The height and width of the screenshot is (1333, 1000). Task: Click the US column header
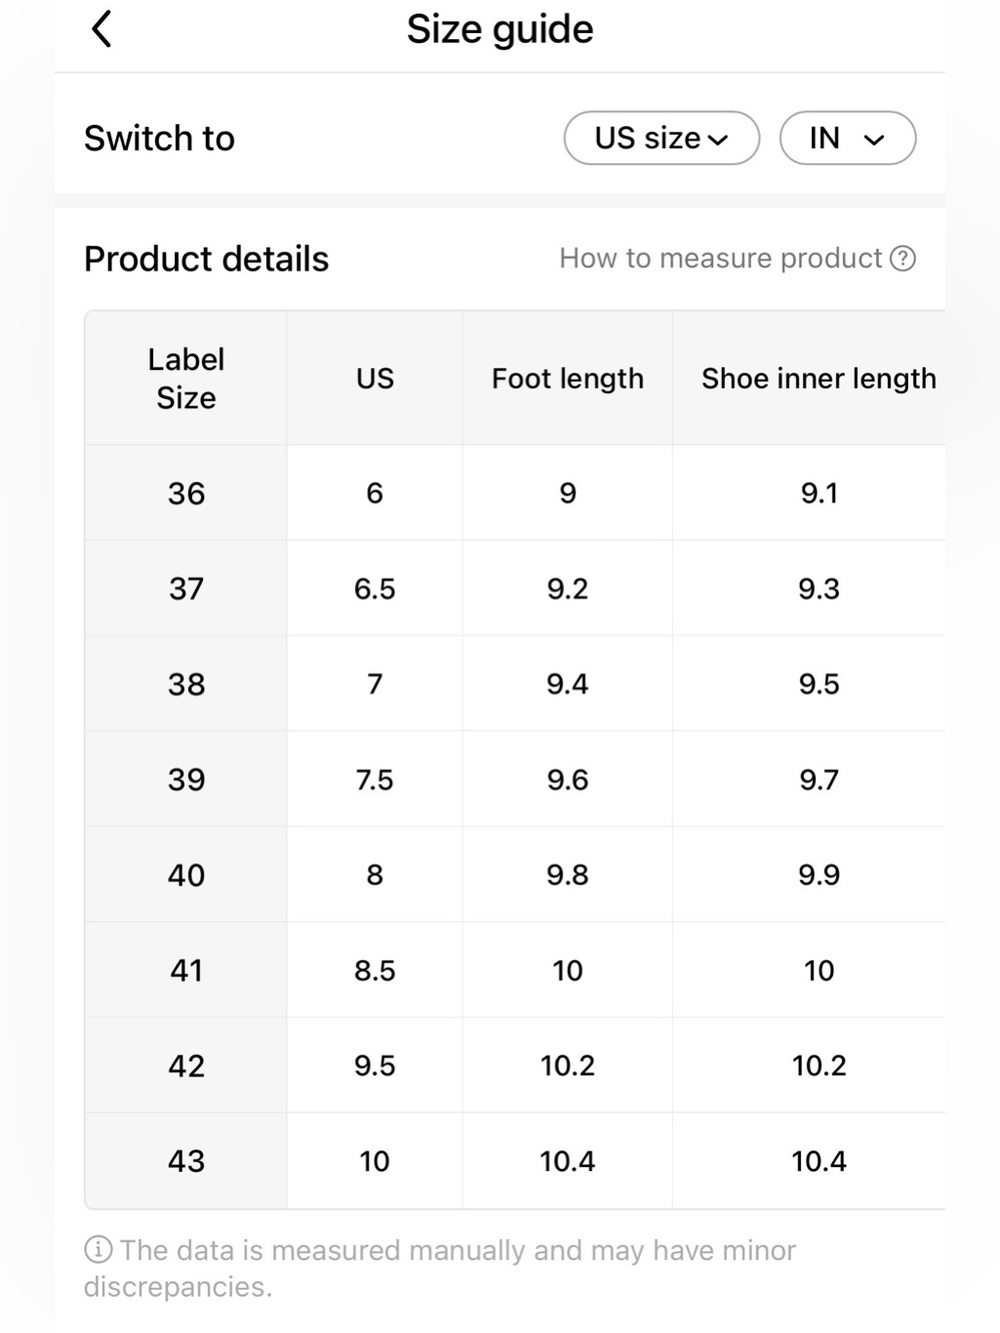point(375,379)
